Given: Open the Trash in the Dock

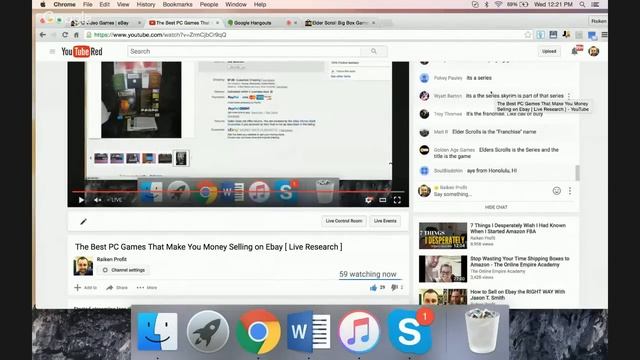Looking at the screenshot, I should pyautogui.click(x=482, y=331).
